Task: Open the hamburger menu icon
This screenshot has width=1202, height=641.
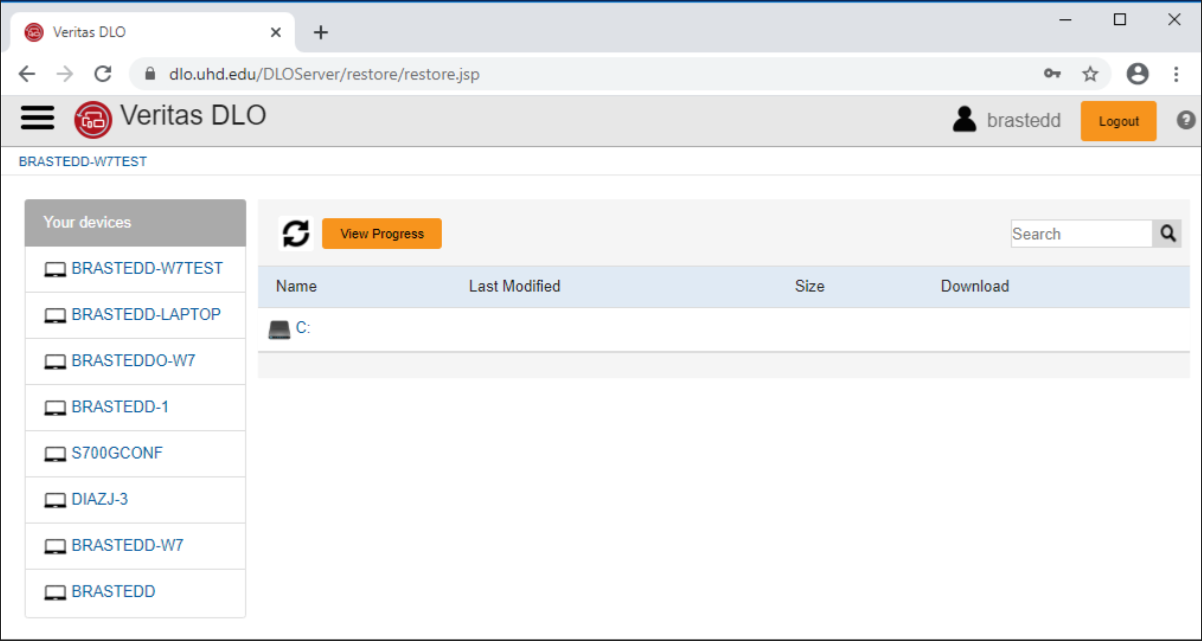Action: 38,118
